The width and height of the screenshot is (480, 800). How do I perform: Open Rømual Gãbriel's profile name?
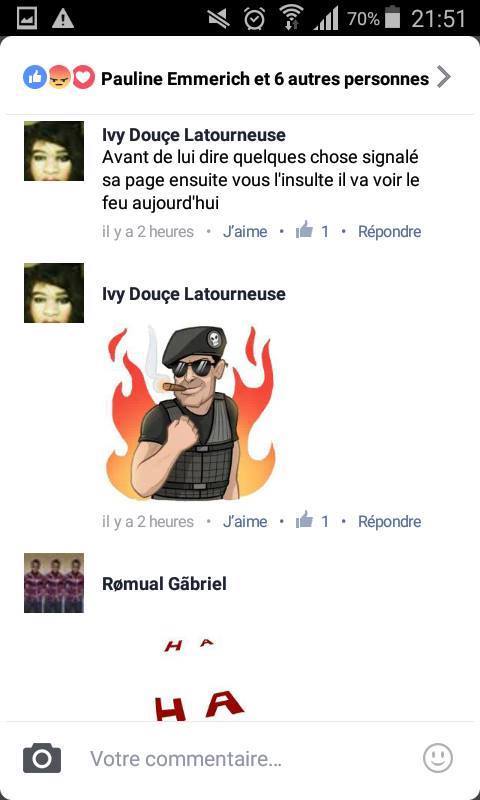pyautogui.click(x=164, y=584)
